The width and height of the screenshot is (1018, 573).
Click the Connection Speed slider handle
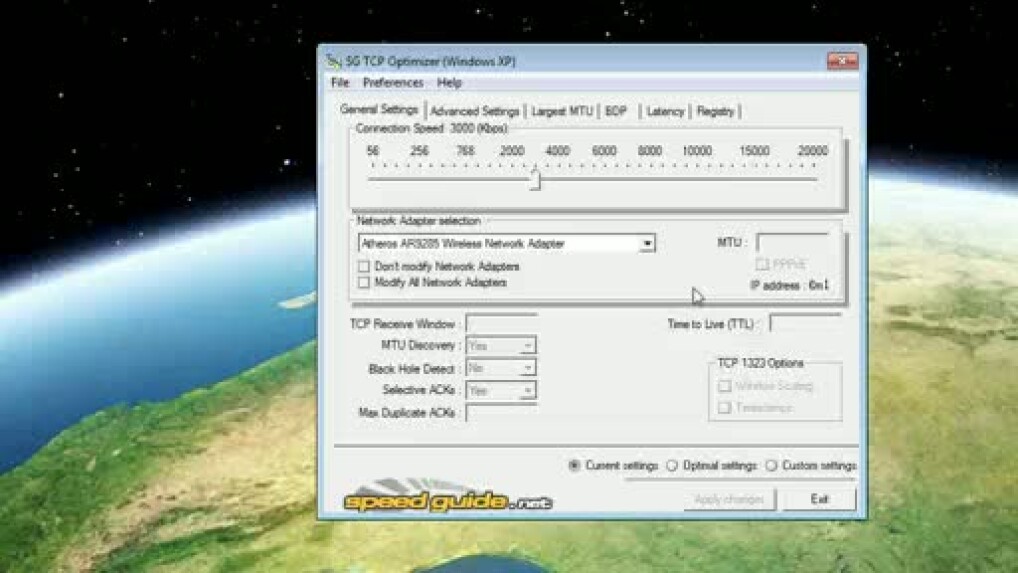coord(535,180)
